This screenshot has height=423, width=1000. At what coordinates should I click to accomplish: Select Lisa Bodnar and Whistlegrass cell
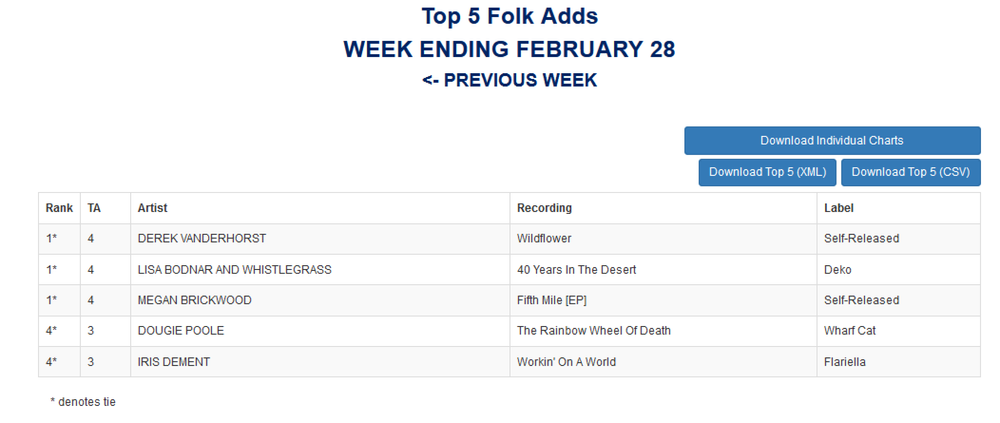(320, 270)
